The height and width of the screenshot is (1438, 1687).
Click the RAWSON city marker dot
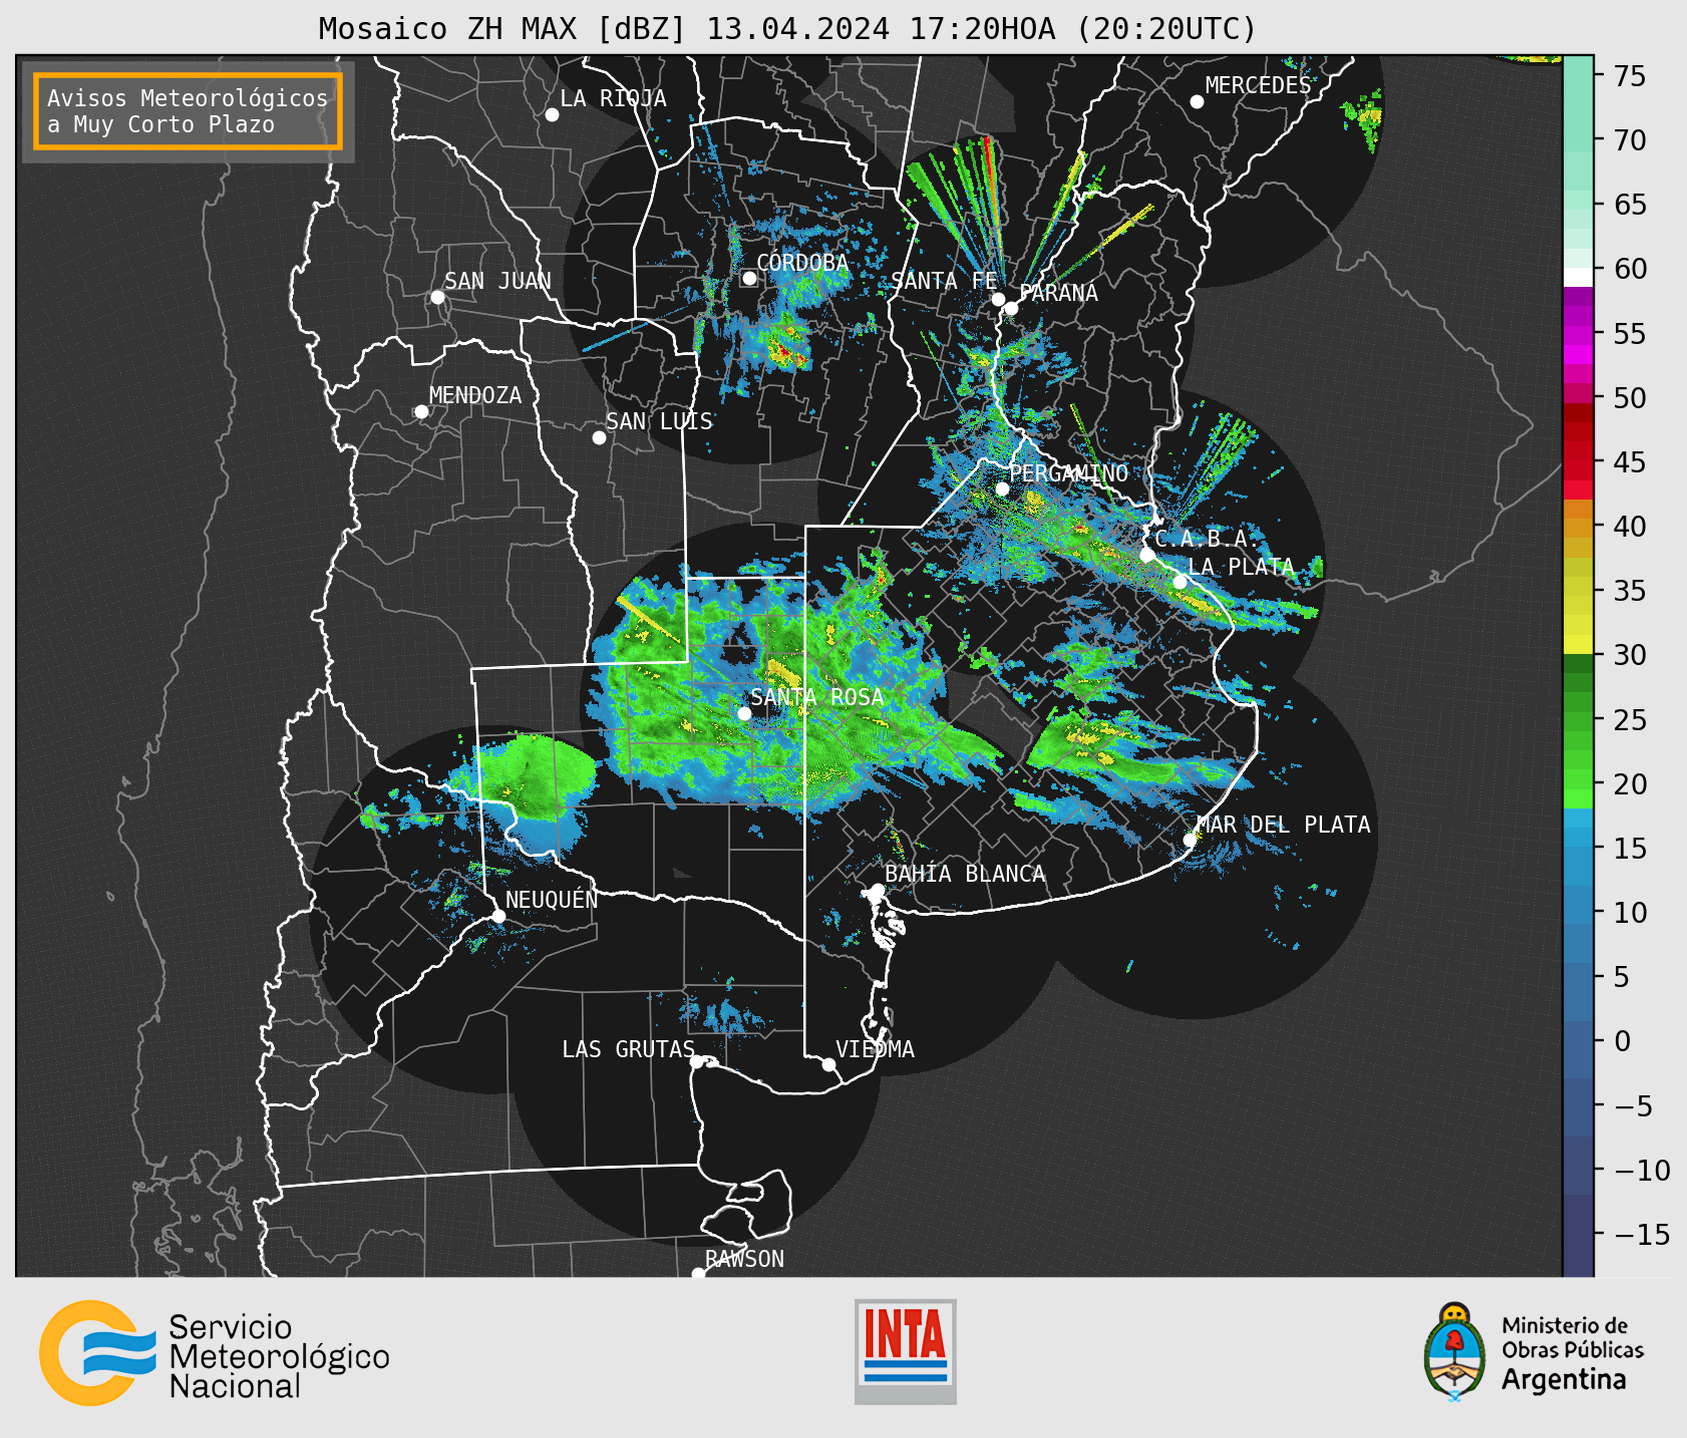click(698, 1274)
